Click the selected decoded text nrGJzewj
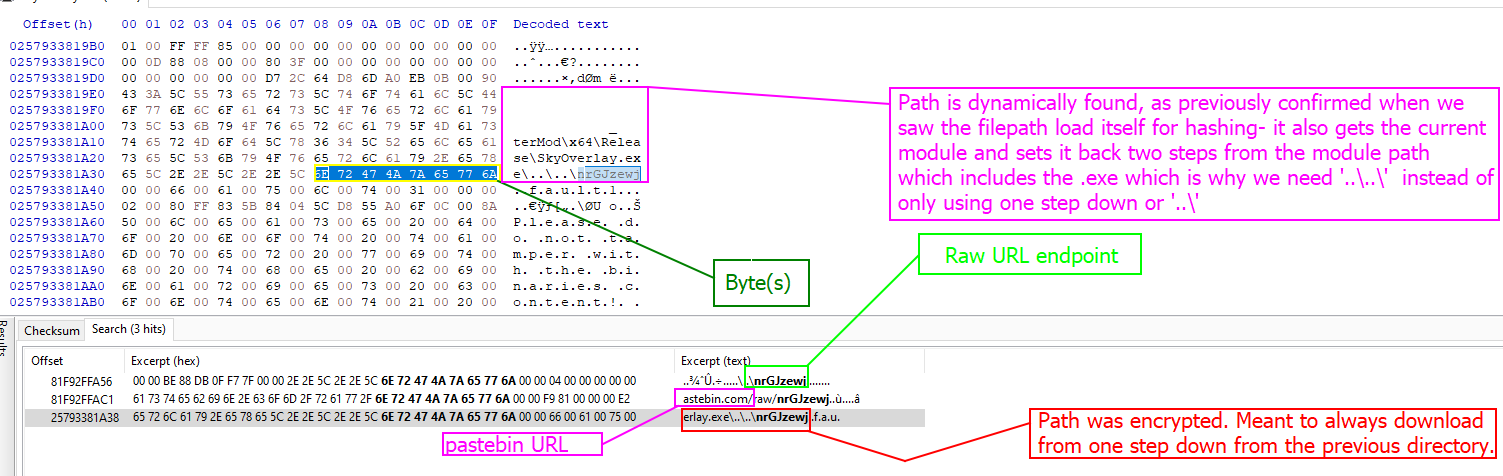Screen dimensions: 1503x476 pyautogui.click(x=608, y=173)
